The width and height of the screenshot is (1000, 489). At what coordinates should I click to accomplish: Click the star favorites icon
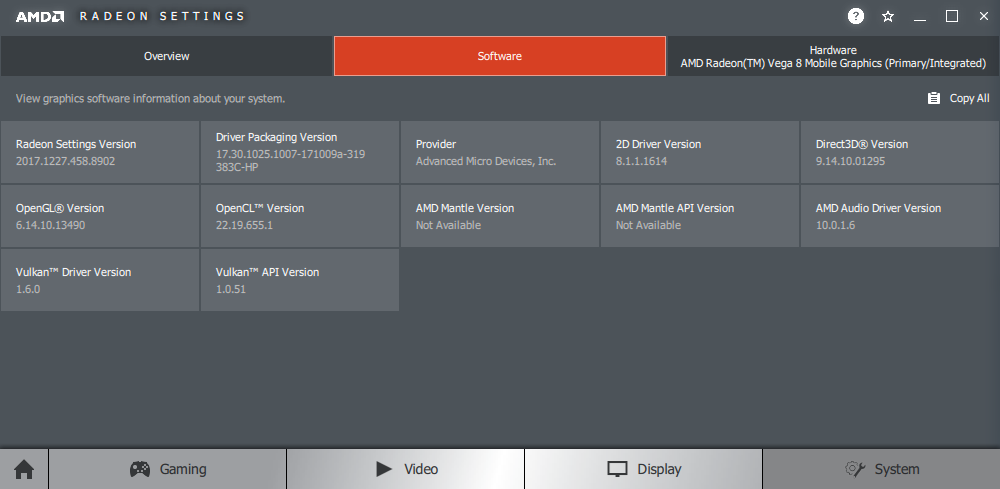click(x=888, y=17)
